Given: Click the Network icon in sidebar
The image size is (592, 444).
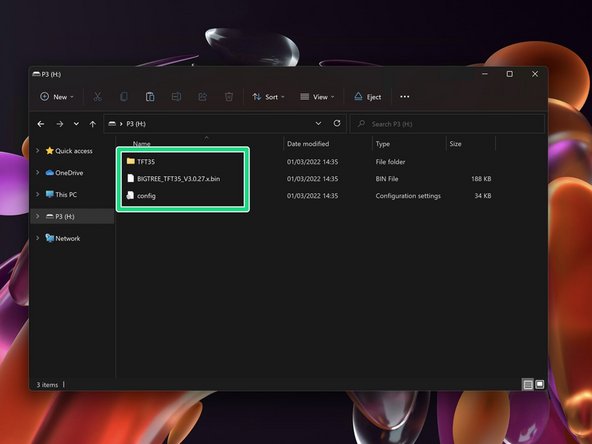Looking at the screenshot, I should 49,238.
